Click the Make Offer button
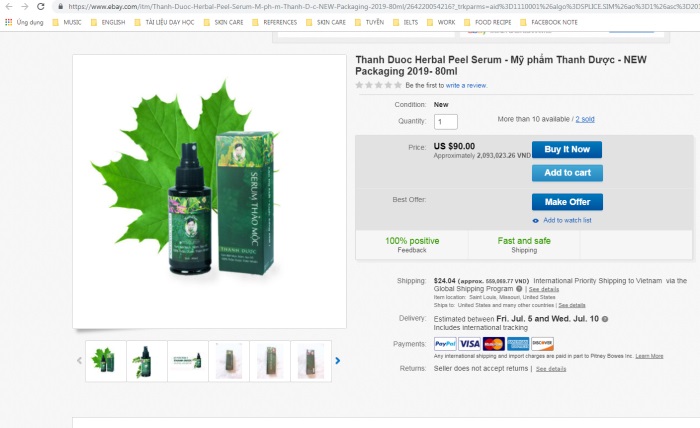The height and width of the screenshot is (428, 700). [x=566, y=202]
